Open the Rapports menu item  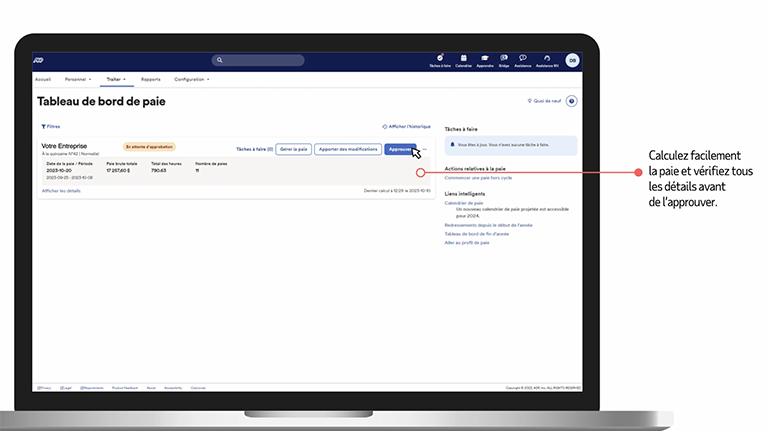point(151,78)
